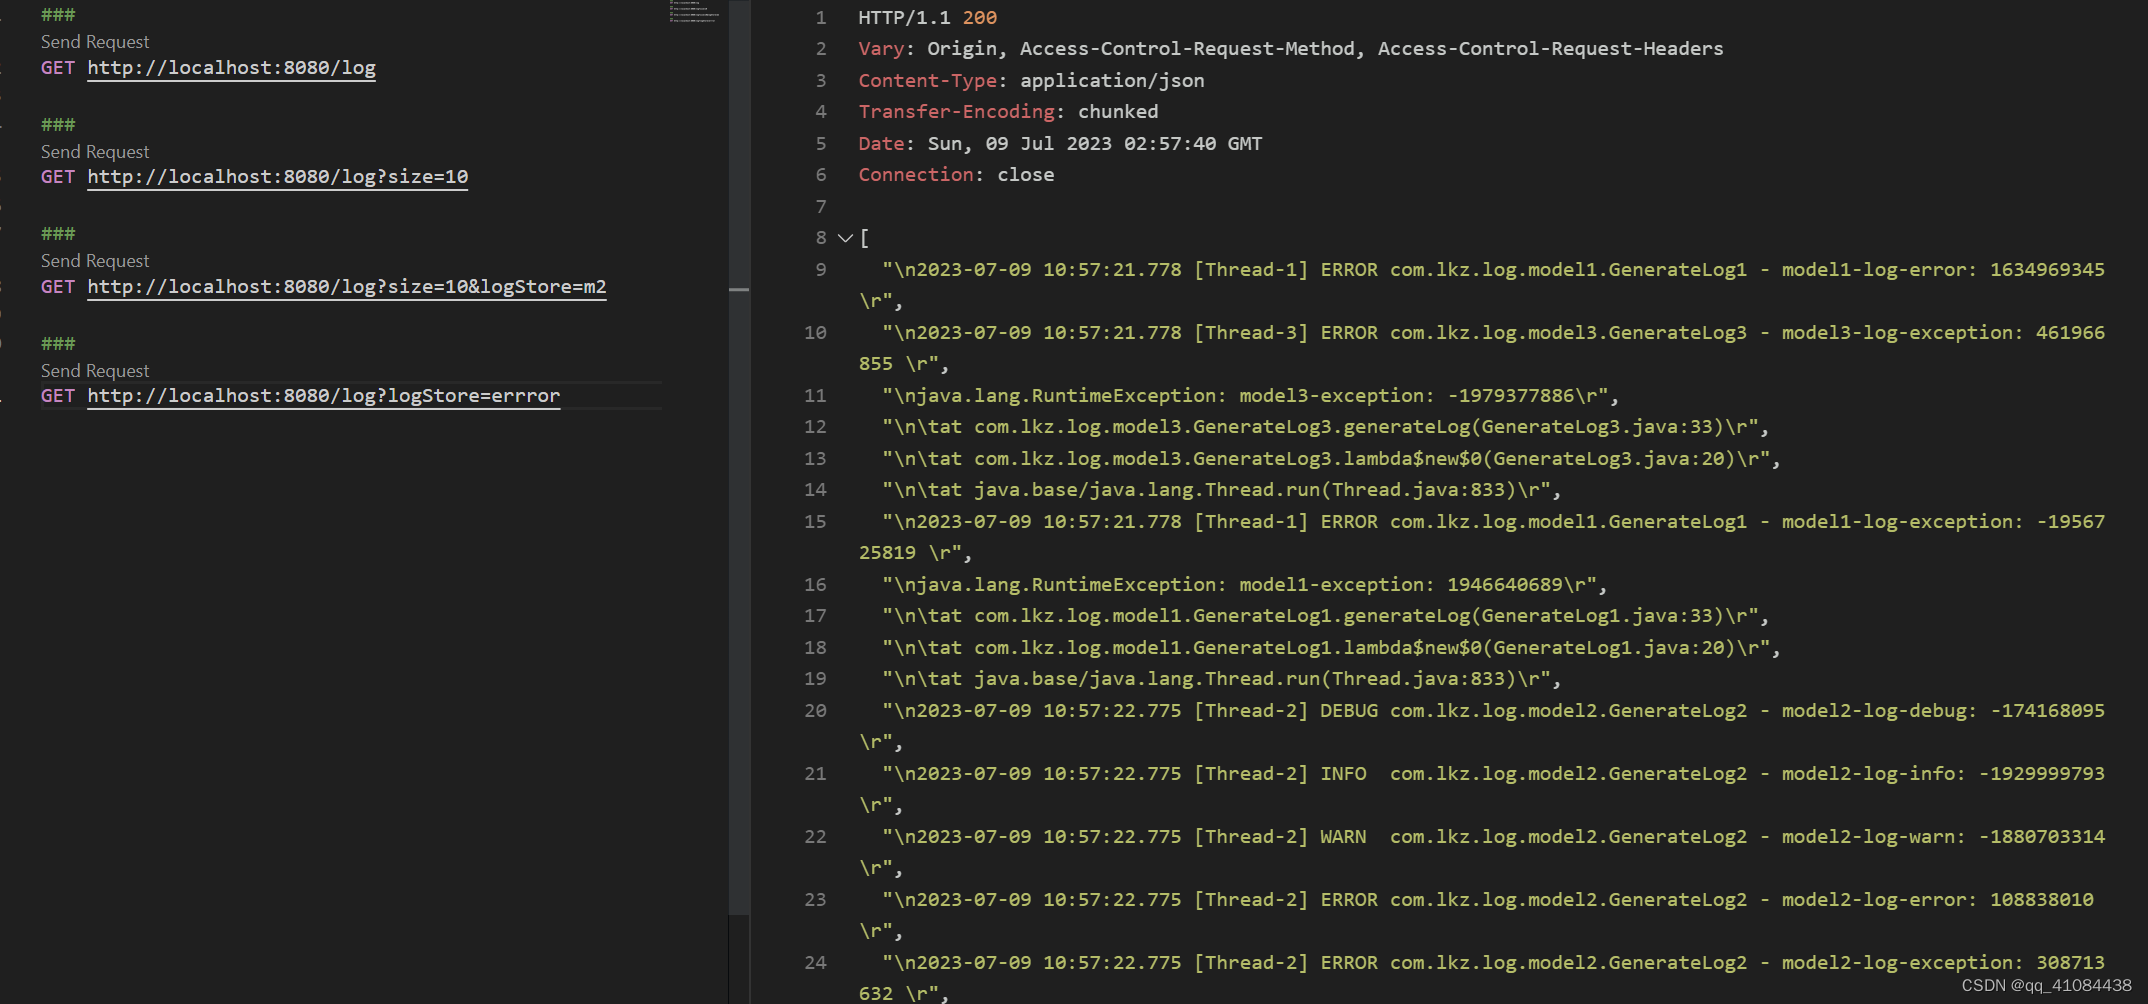Click the first ### request separator
This screenshot has width=2148, height=1004.
tap(58, 14)
